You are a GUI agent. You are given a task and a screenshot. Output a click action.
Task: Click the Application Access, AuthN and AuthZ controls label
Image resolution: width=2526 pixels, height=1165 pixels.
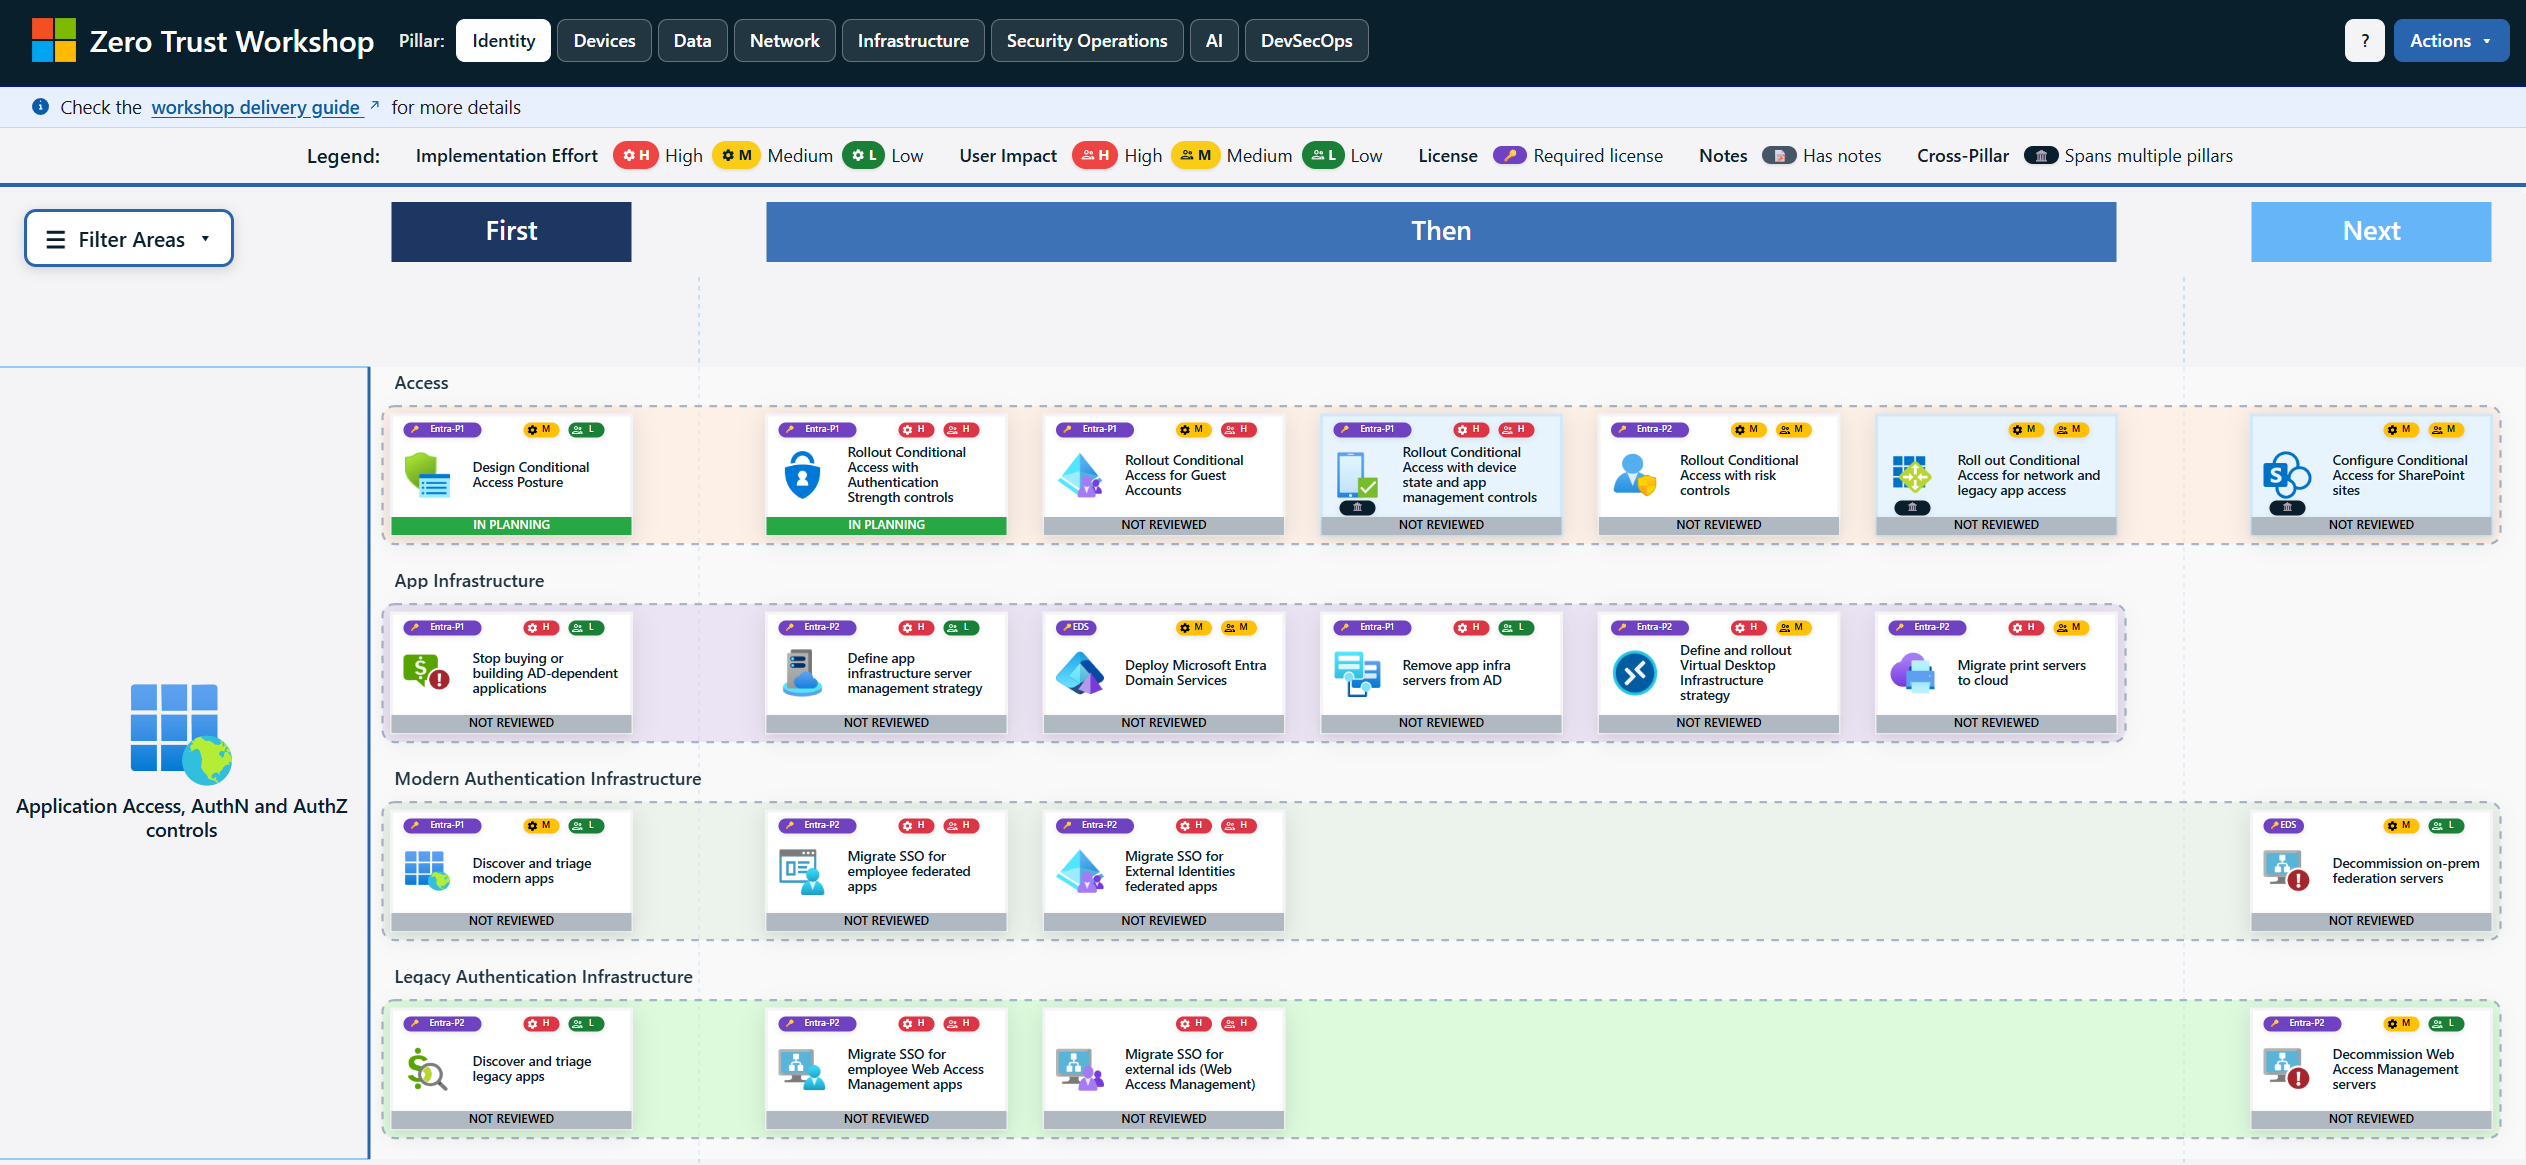[x=181, y=818]
